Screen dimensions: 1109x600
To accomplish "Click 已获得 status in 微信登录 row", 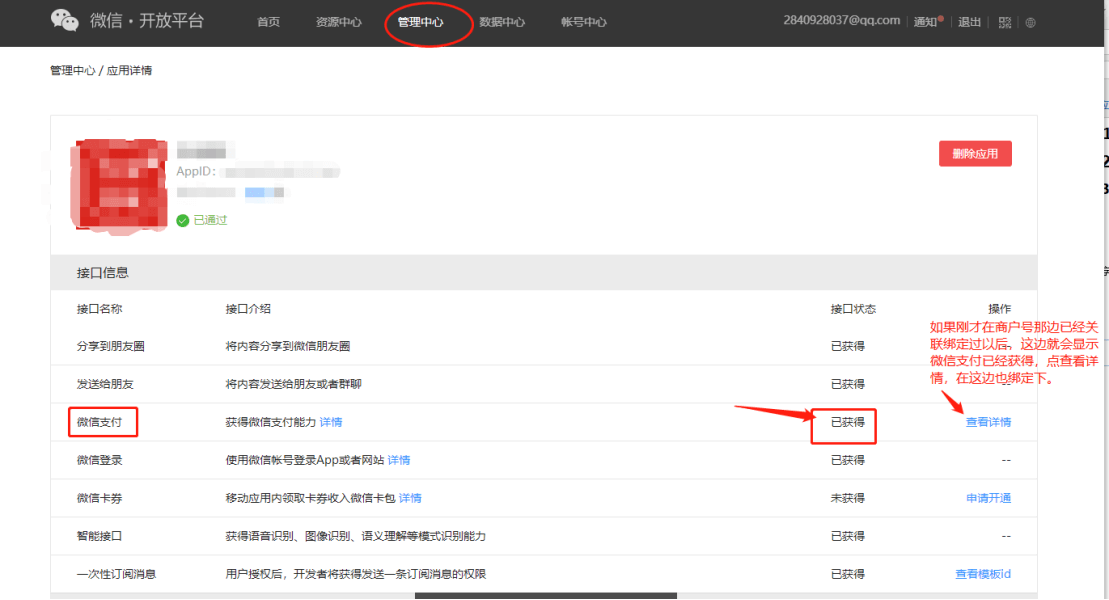I will point(847,460).
